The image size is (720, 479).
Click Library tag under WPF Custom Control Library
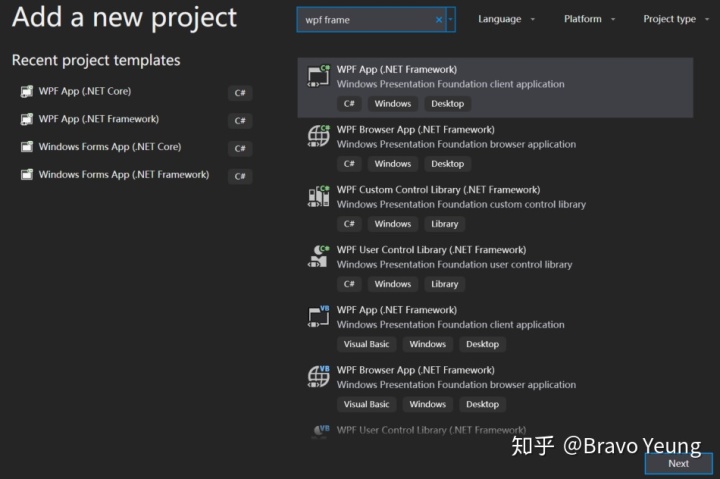pos(444,224)
